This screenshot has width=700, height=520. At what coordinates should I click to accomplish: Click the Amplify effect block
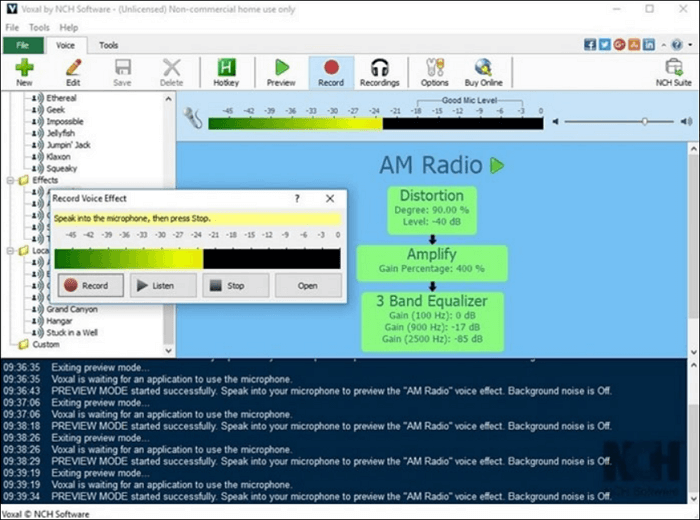(x=432, y=263)
